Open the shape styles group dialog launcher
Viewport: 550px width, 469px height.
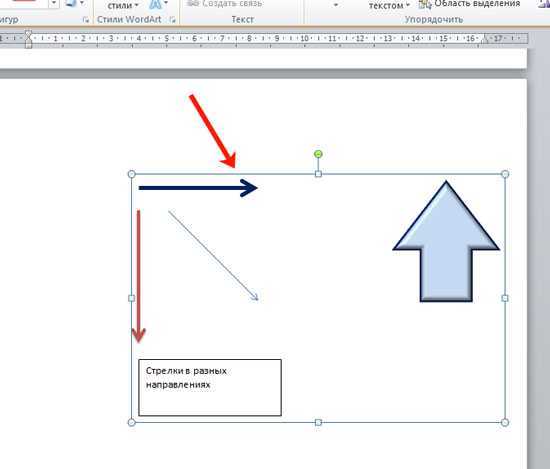pos(86,20)
